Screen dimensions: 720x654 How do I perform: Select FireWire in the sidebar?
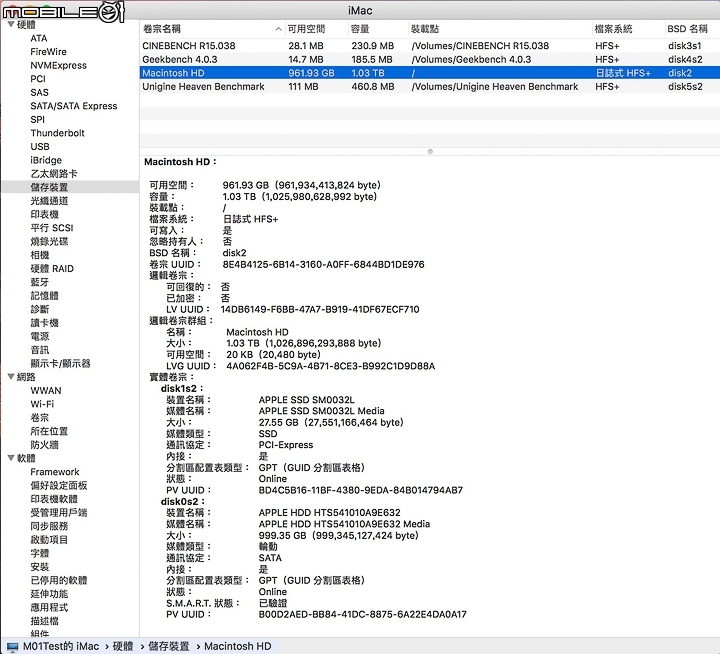(48, 51)
